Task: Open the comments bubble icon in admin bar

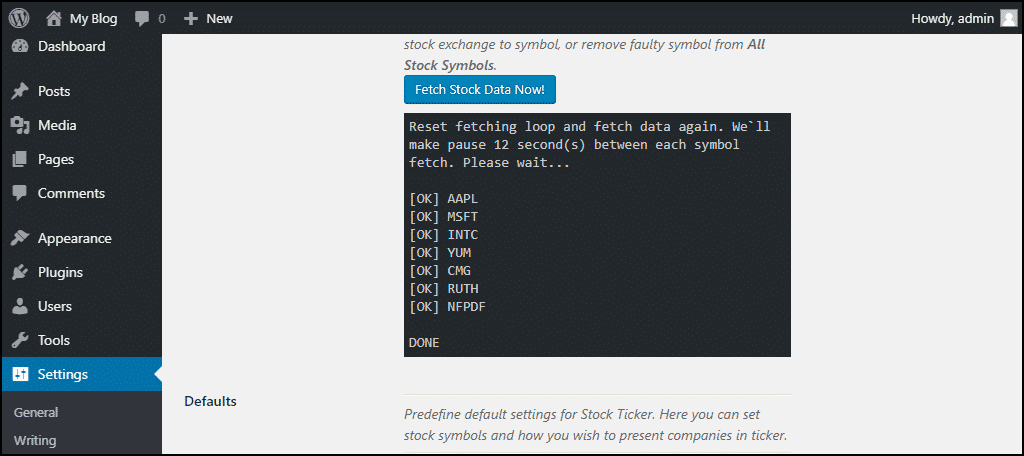Action: 142,19
